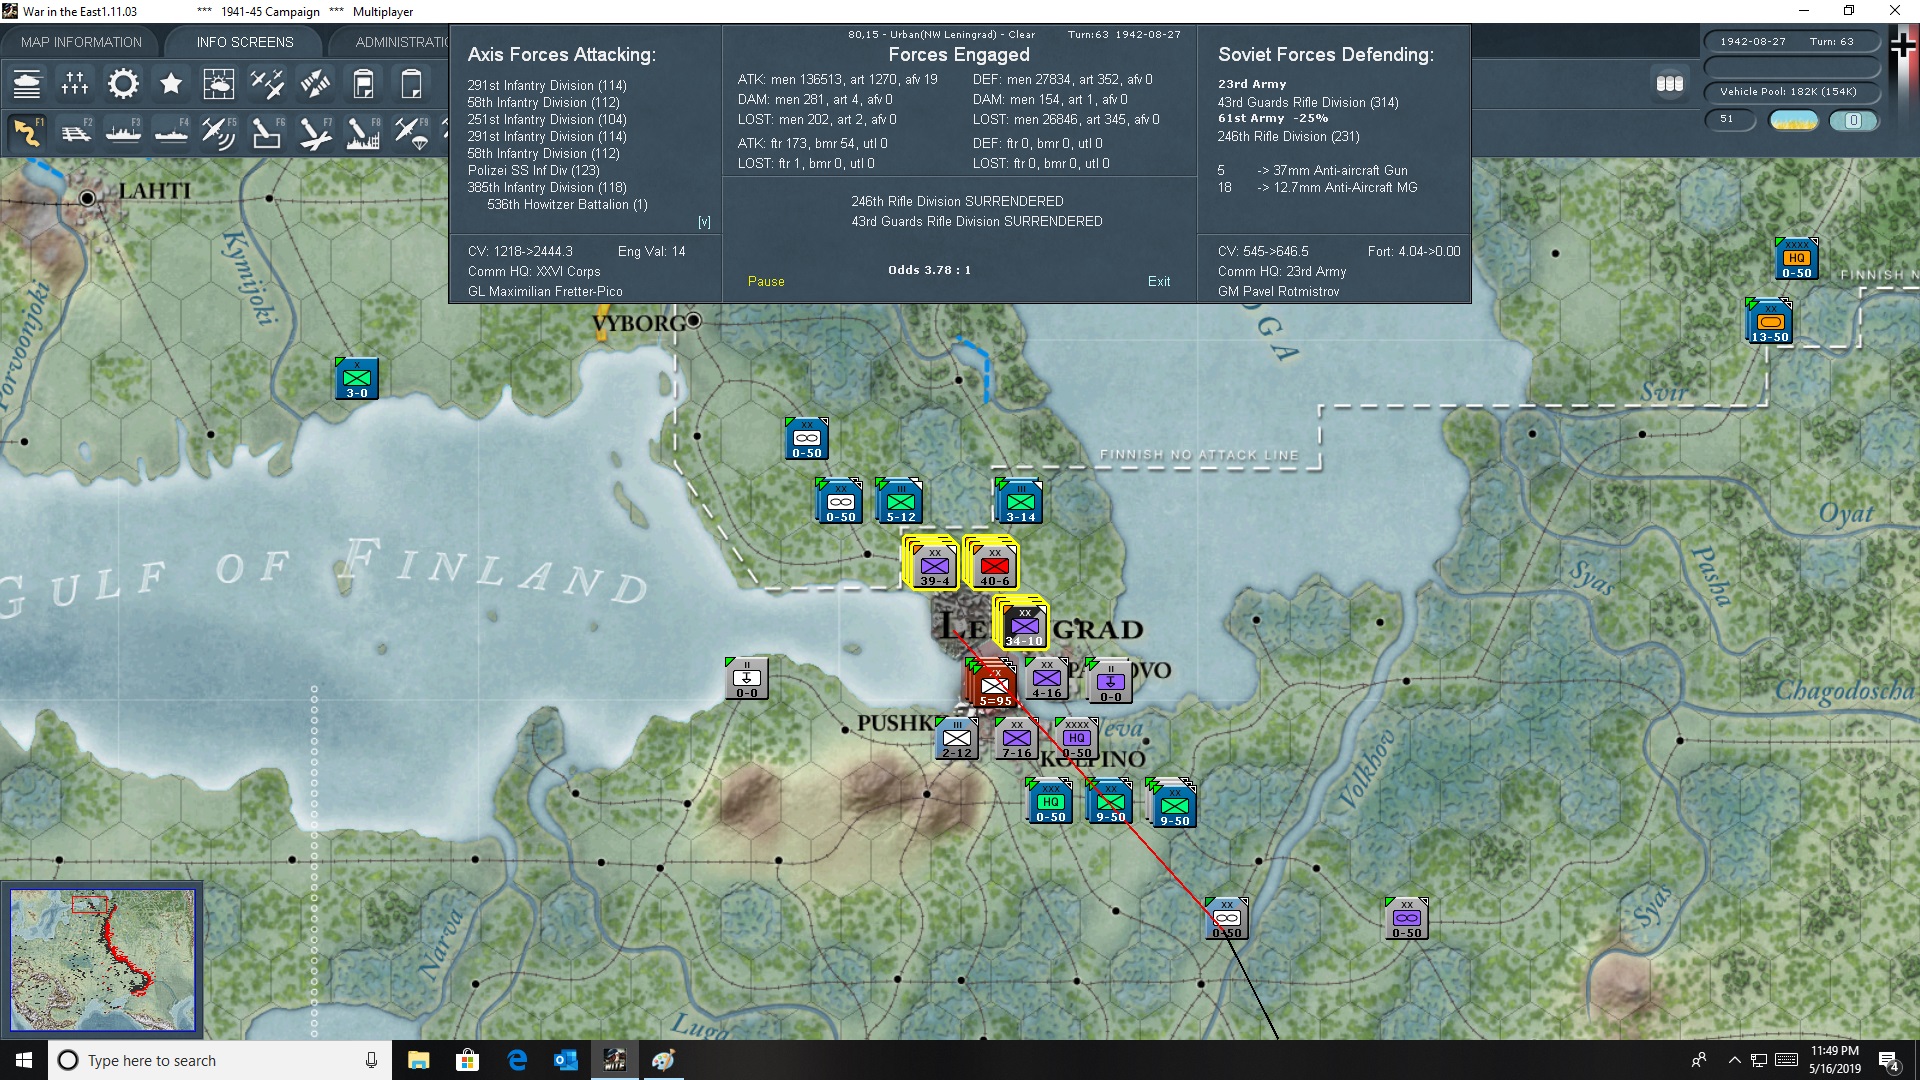Click the 51 admin points box
Viewport: 1920px width, 1080px height.
(x=1730, y=119)
